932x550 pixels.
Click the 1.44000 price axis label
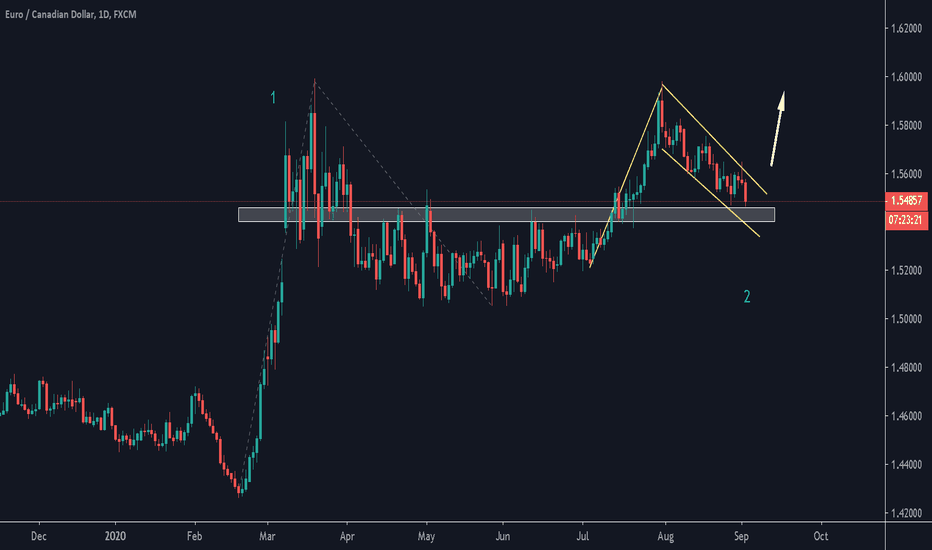[906, 464]
